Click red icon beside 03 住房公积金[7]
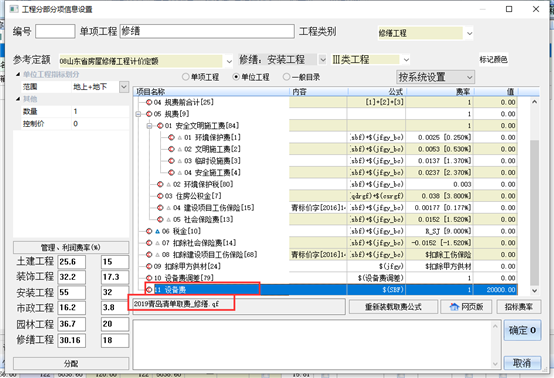The height and width of the screenshot is (378, 554). 160,196
